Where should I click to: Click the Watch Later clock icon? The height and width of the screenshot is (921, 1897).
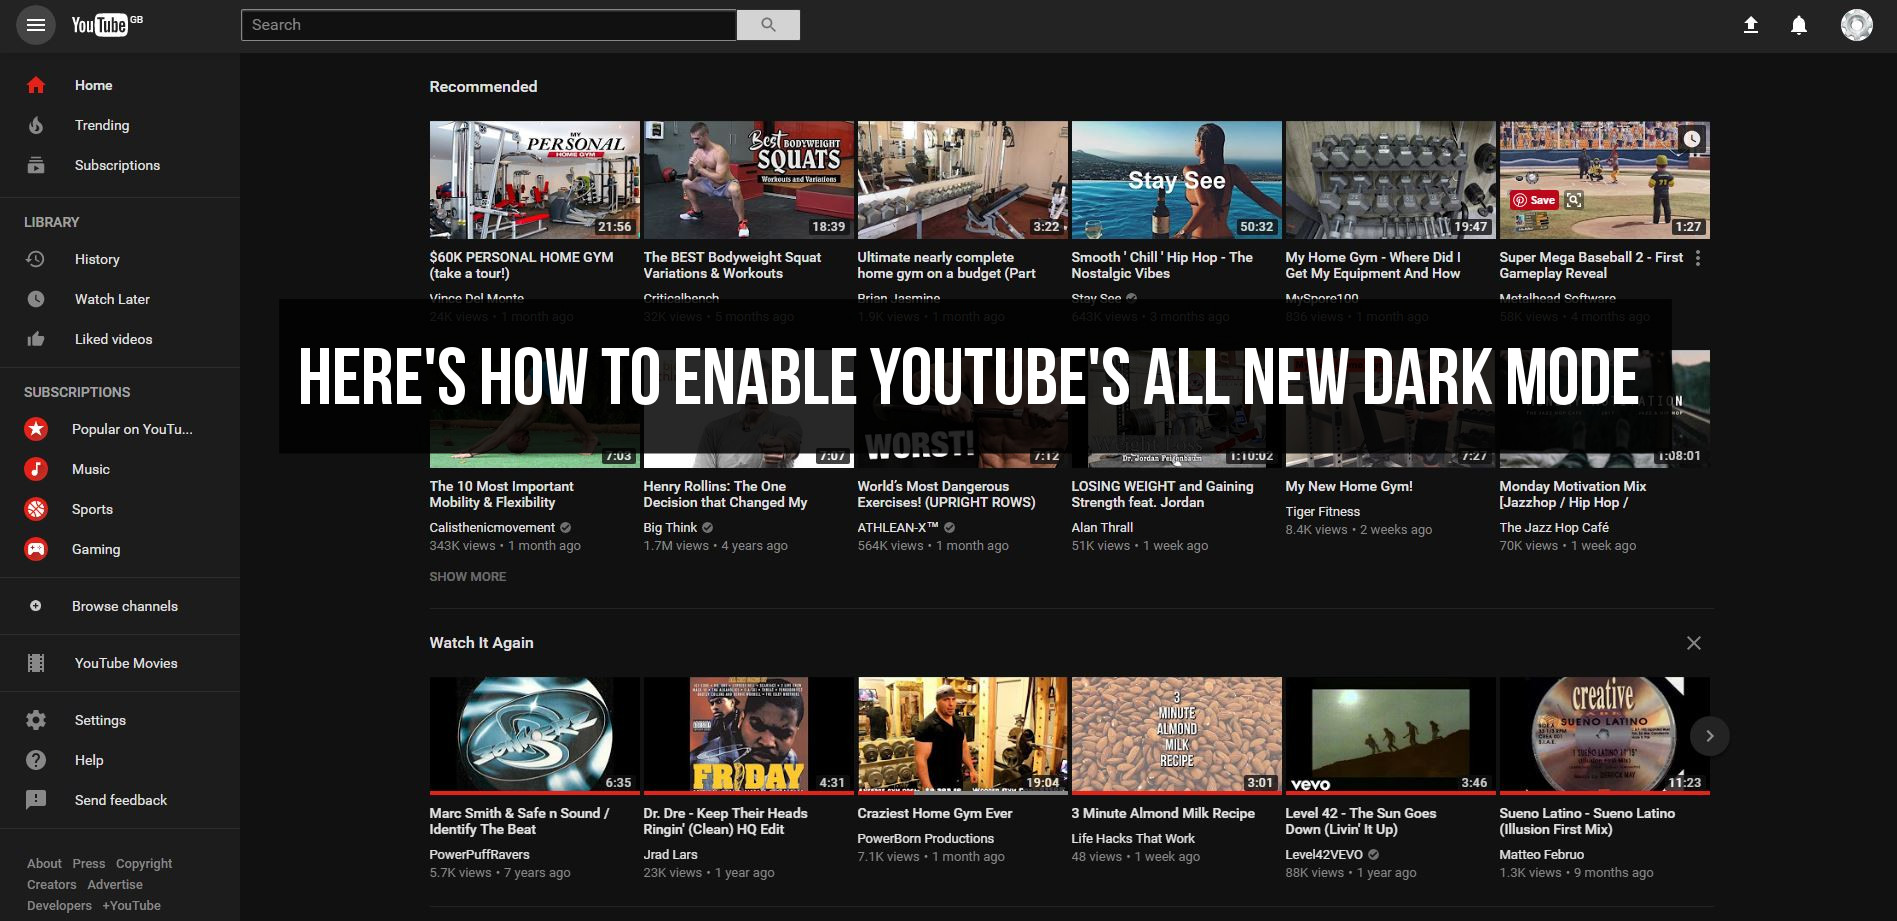pyautogui.click(x=36, y=299)
